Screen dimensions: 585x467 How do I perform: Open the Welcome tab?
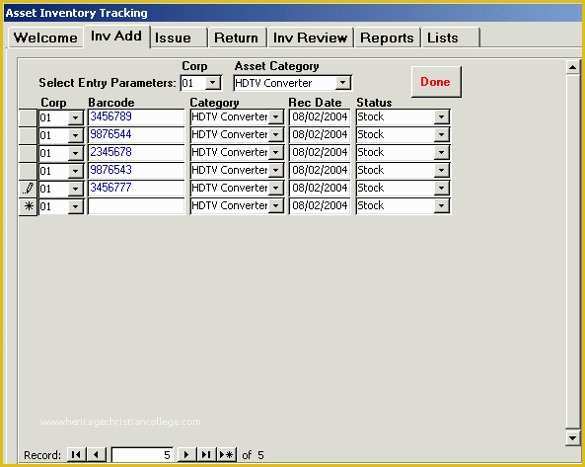pyautogui.click(x=46, y=38)
